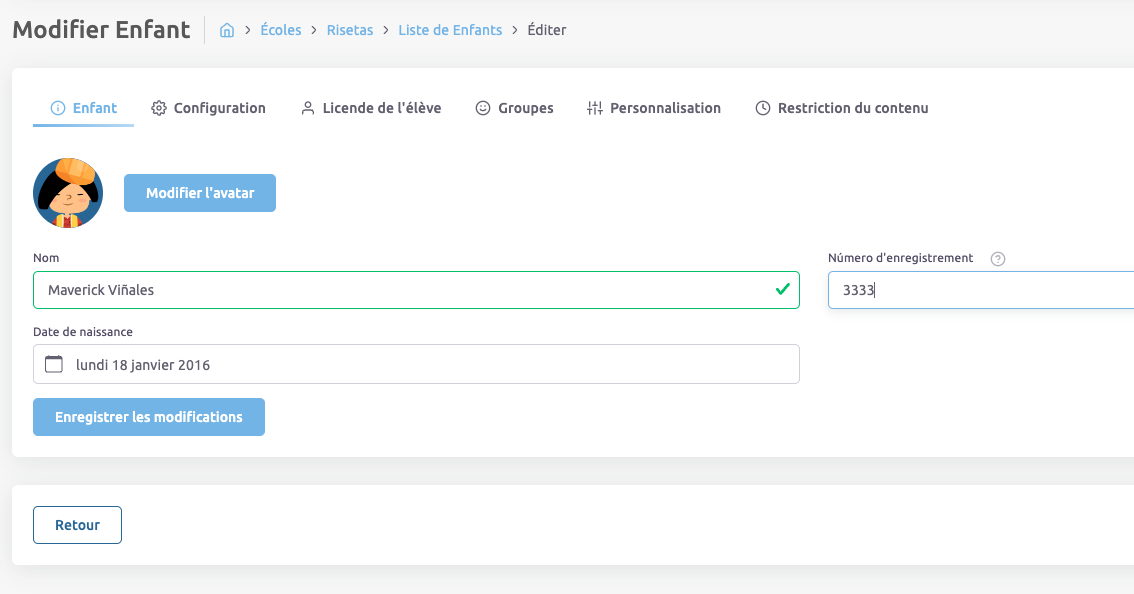This screenshot has width=1134, height=594.
Task: Click the sliders icon for Personnalisation
Action: tap(595, 108)
